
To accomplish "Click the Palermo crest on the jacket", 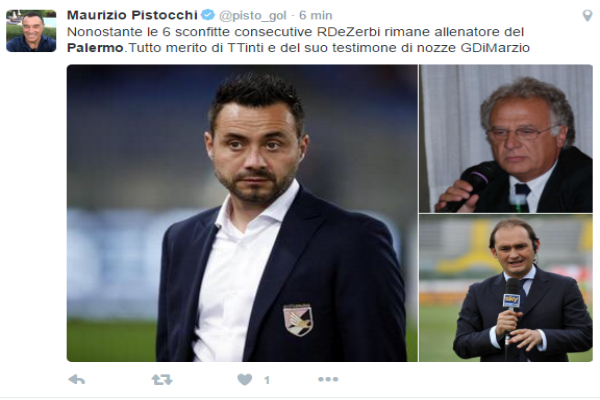I will point(298,320).
